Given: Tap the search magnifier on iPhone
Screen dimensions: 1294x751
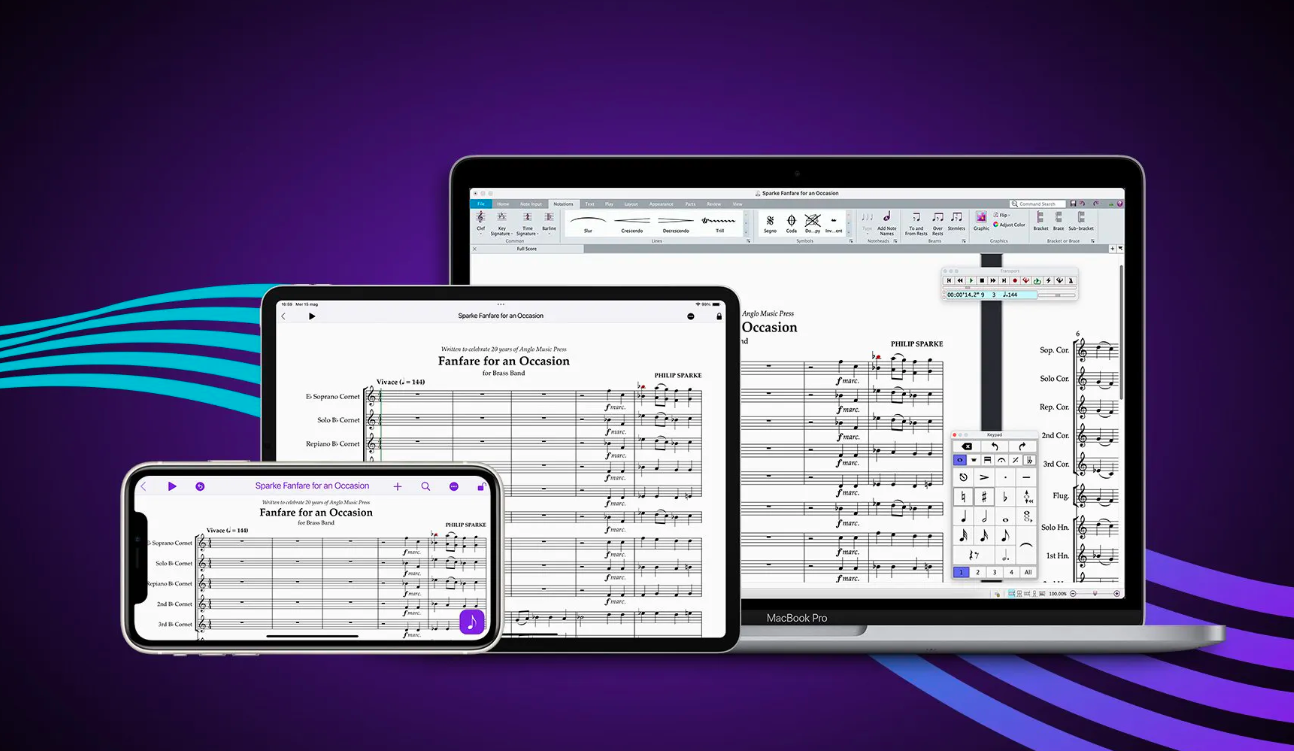Looking at the screenshot, I should (425, 486).
